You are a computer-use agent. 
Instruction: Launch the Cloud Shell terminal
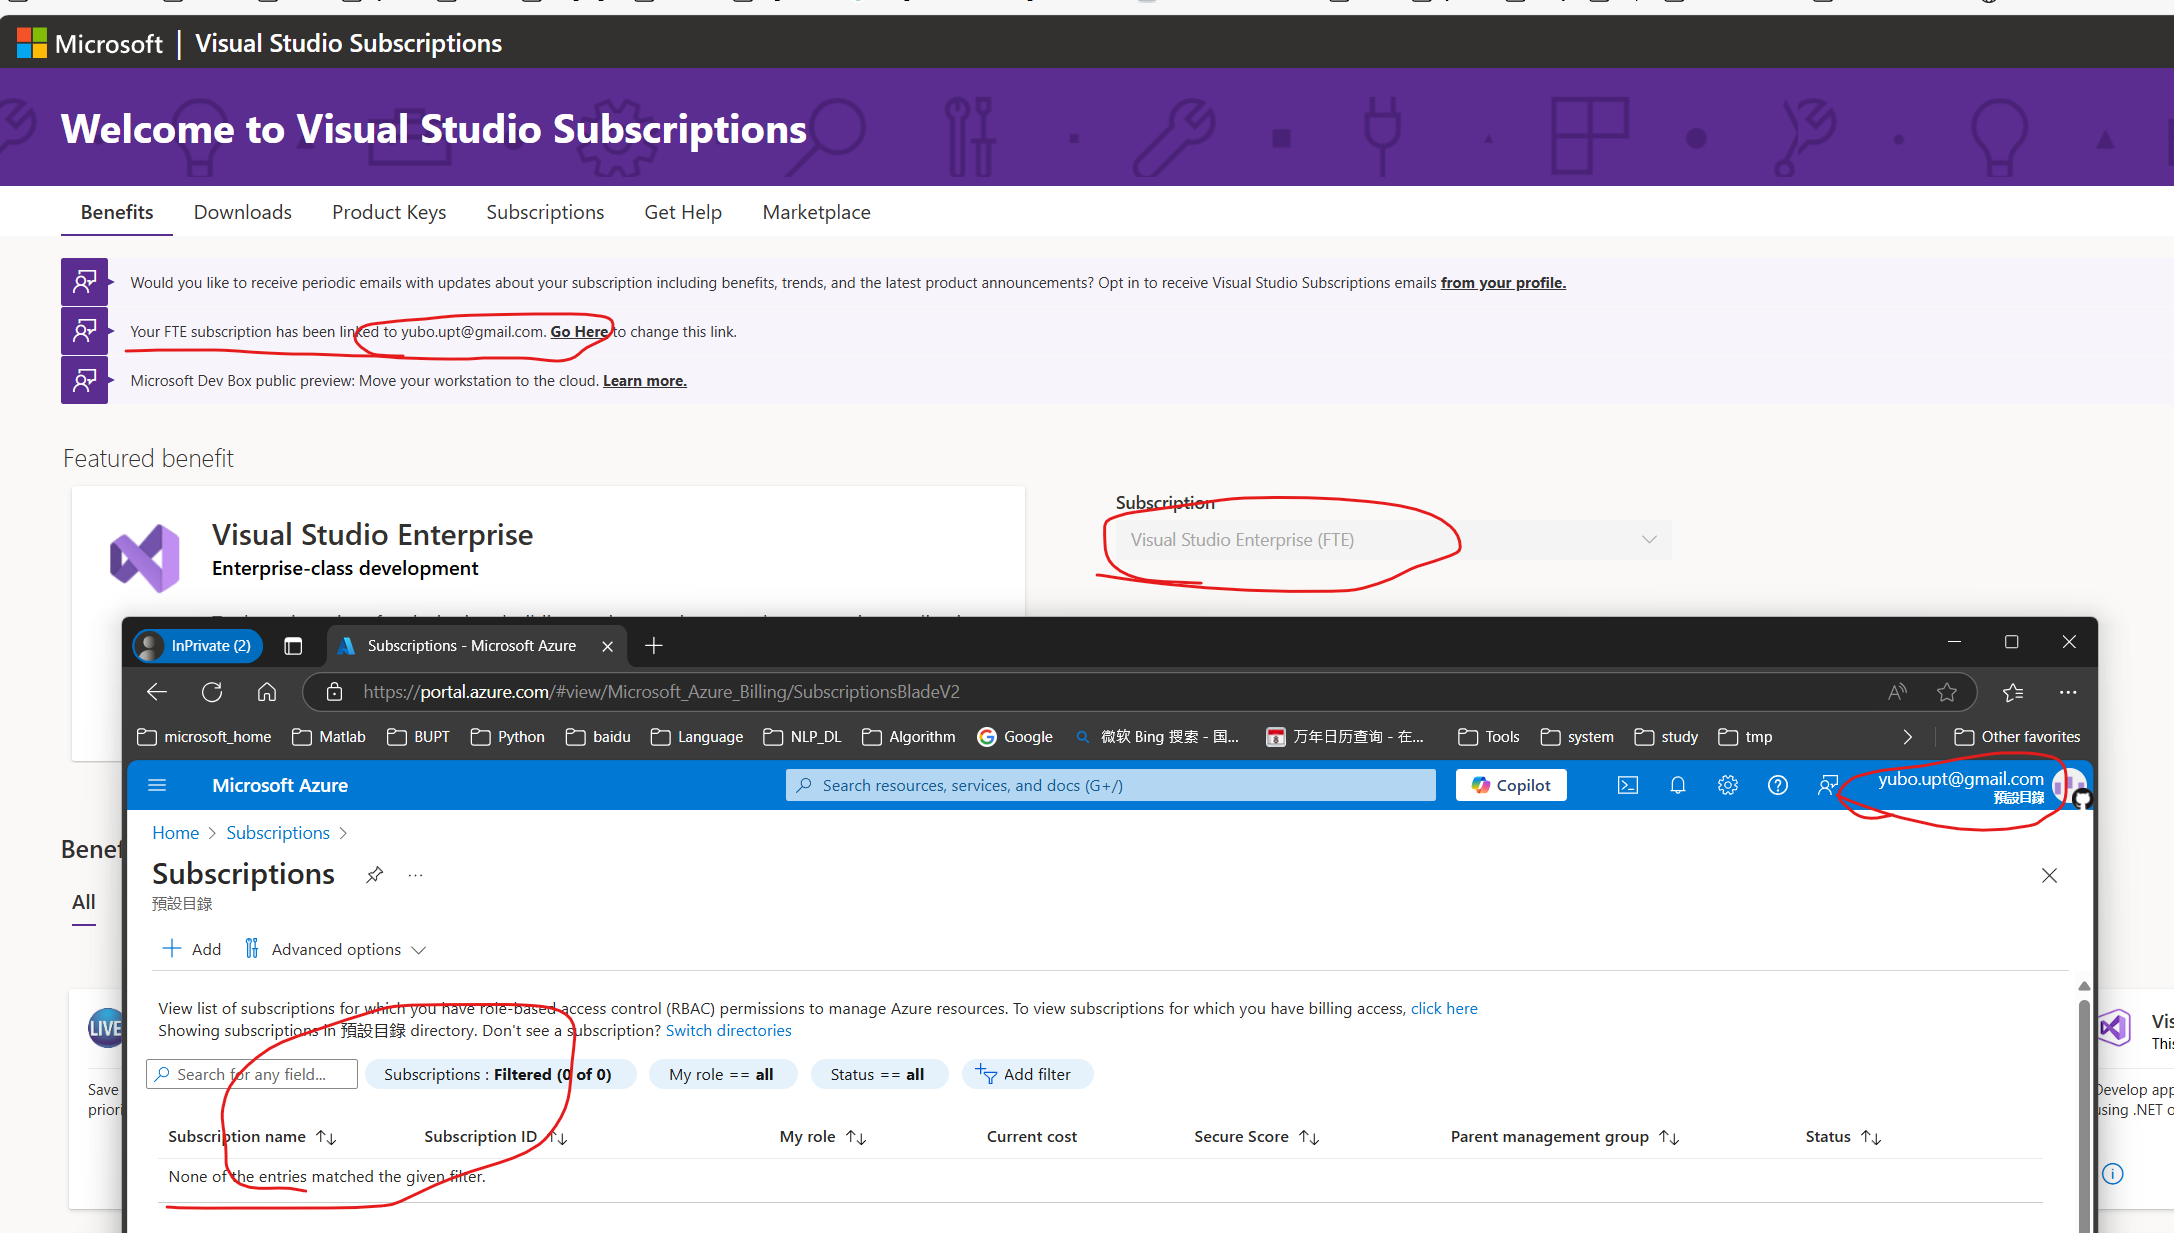click(x=1627, y=785)
